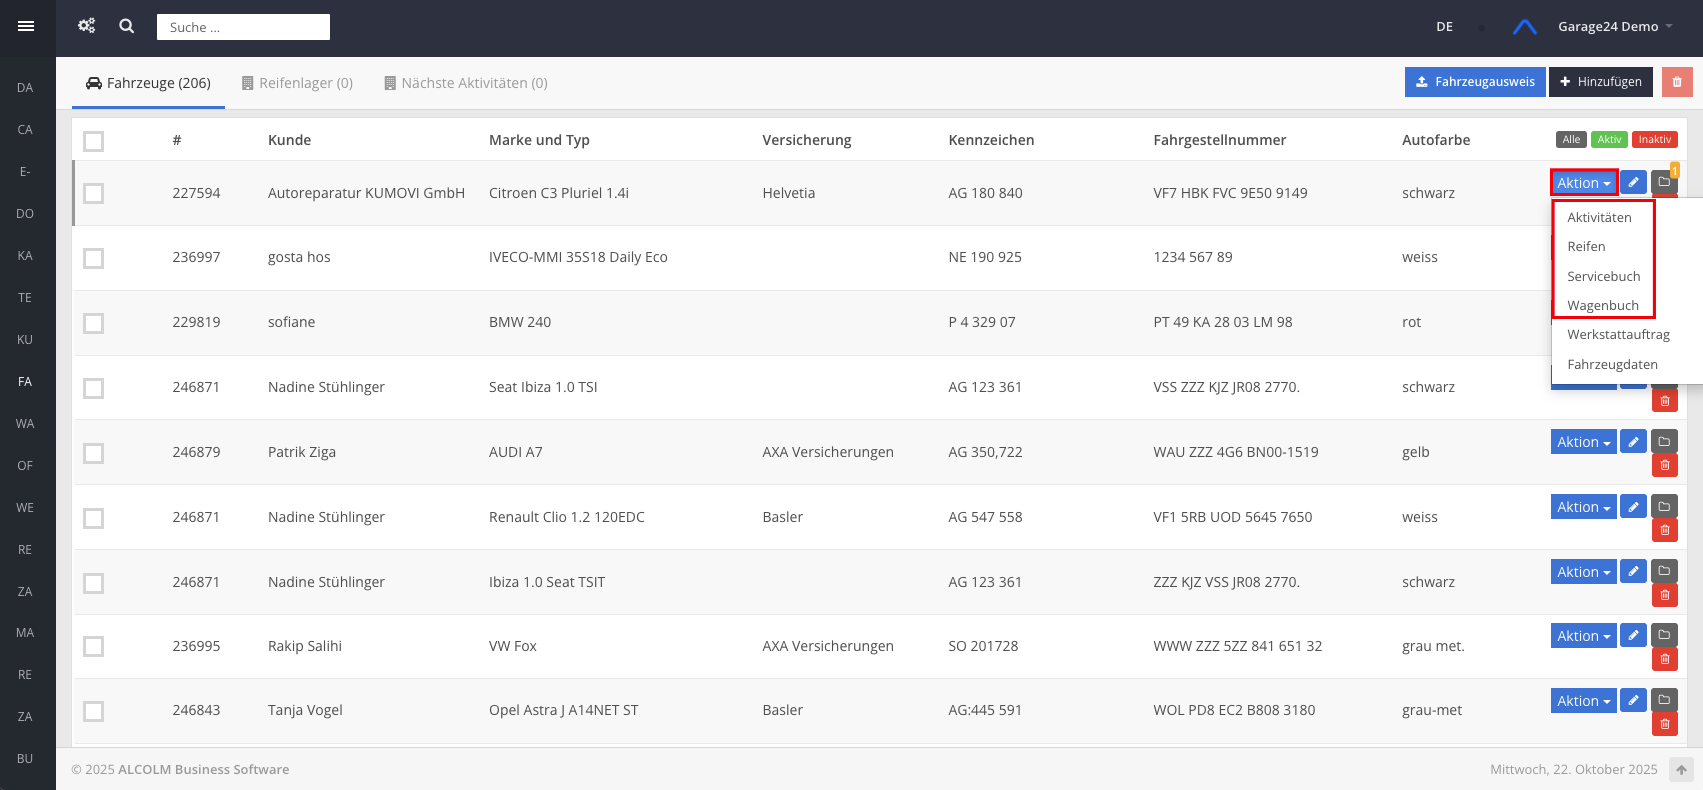Expand Aktion dropdown for Renault Clio row
1703x790 pixels.
1583,507
